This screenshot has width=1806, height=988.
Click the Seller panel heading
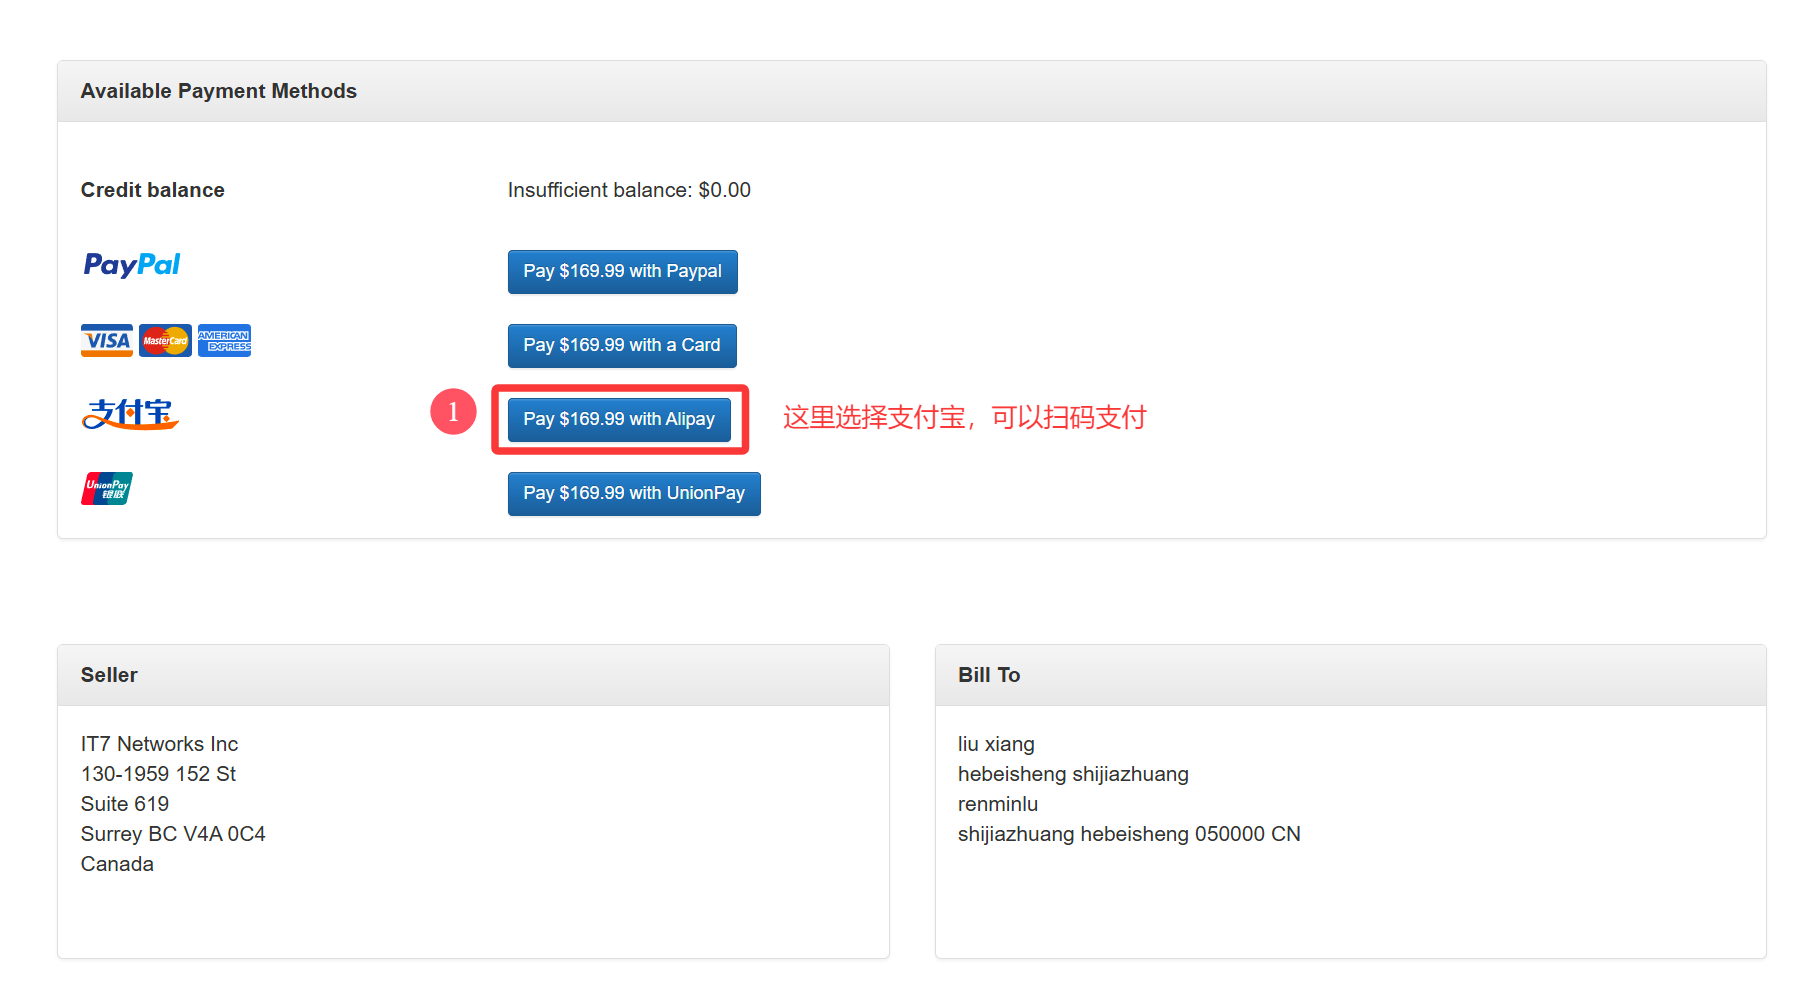(109, 675)
